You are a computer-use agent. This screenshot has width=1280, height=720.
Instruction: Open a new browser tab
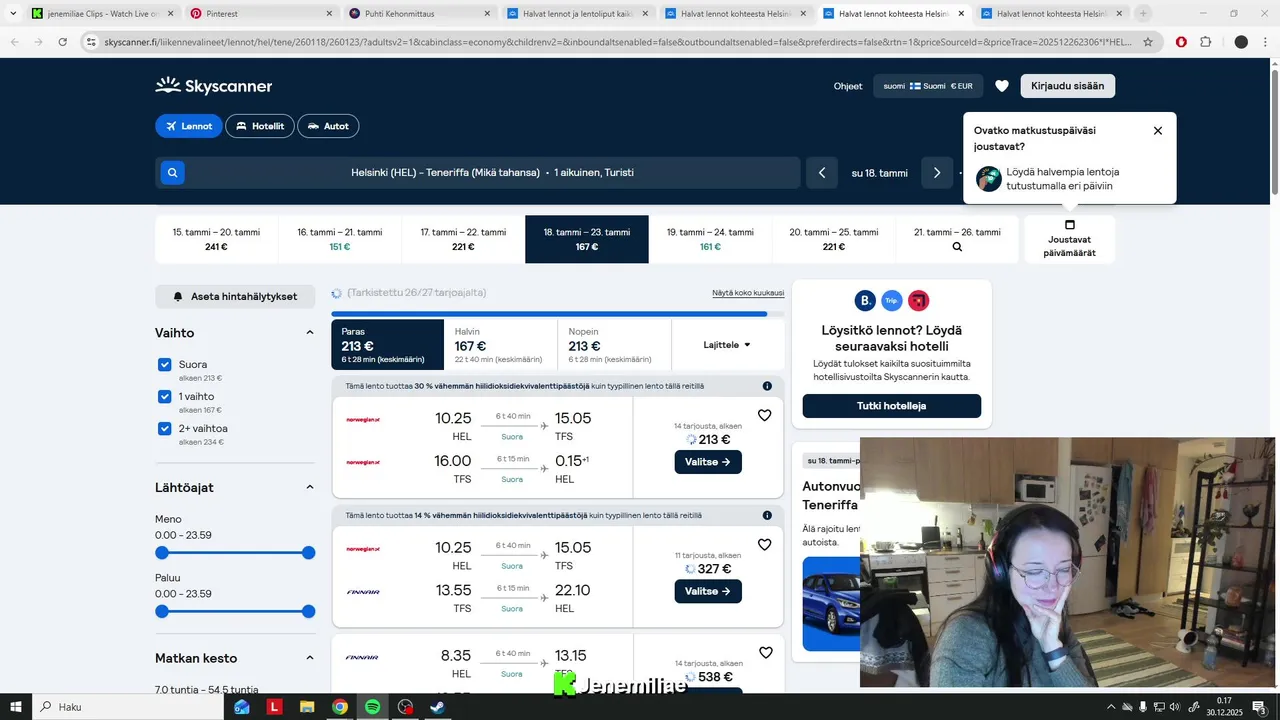tap(1143, 14)
